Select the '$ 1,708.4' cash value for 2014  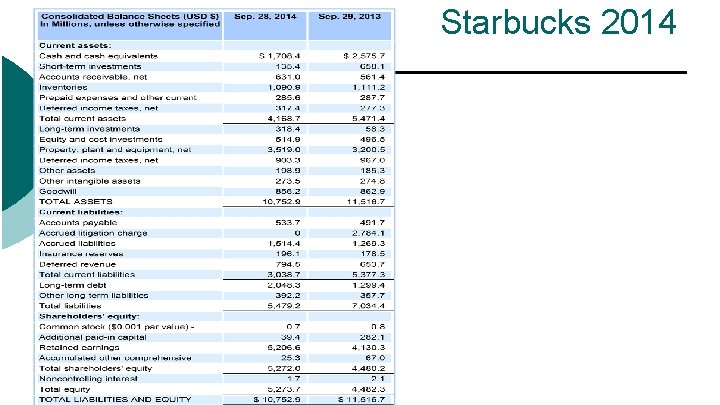tap(280, 56)
